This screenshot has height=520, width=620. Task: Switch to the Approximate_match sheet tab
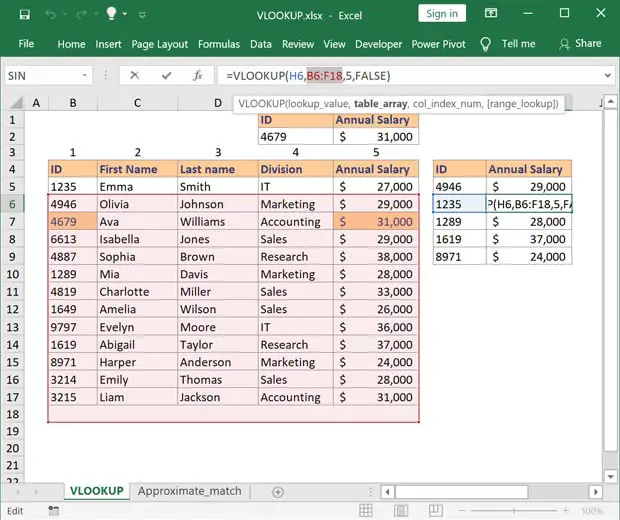(x=189, y=491)
